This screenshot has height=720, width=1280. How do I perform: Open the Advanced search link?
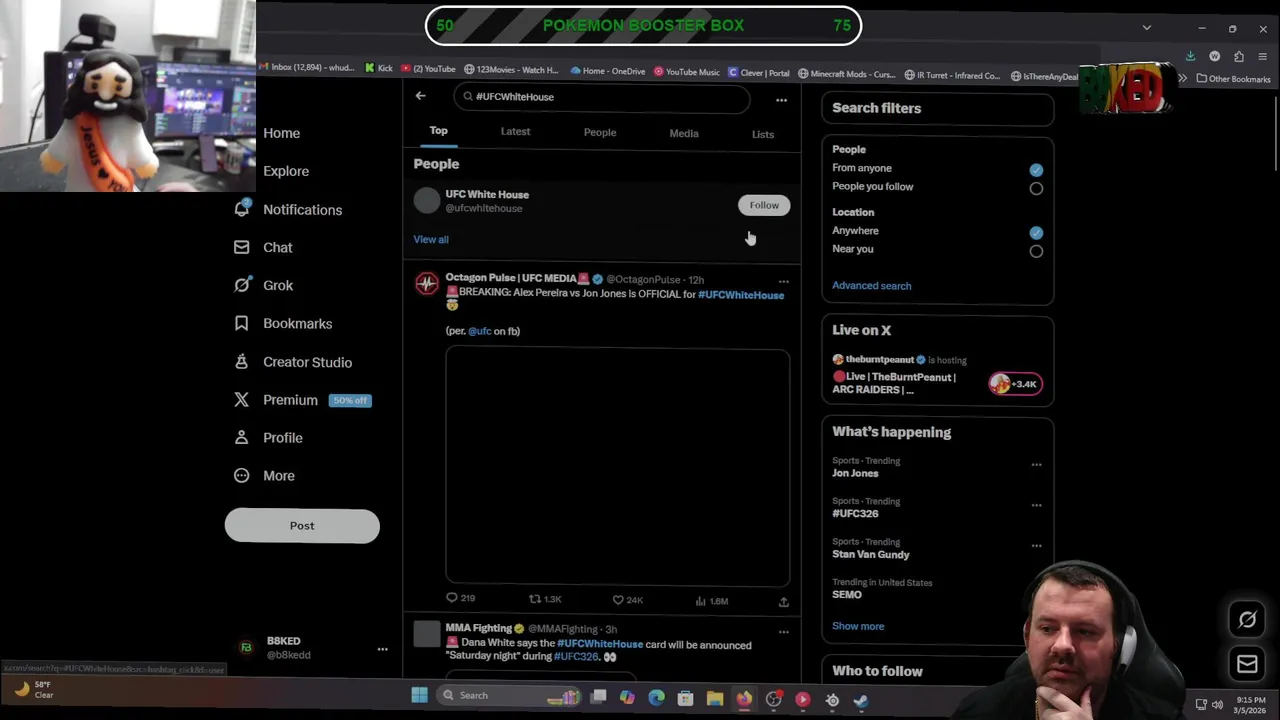tap(871, 286)
